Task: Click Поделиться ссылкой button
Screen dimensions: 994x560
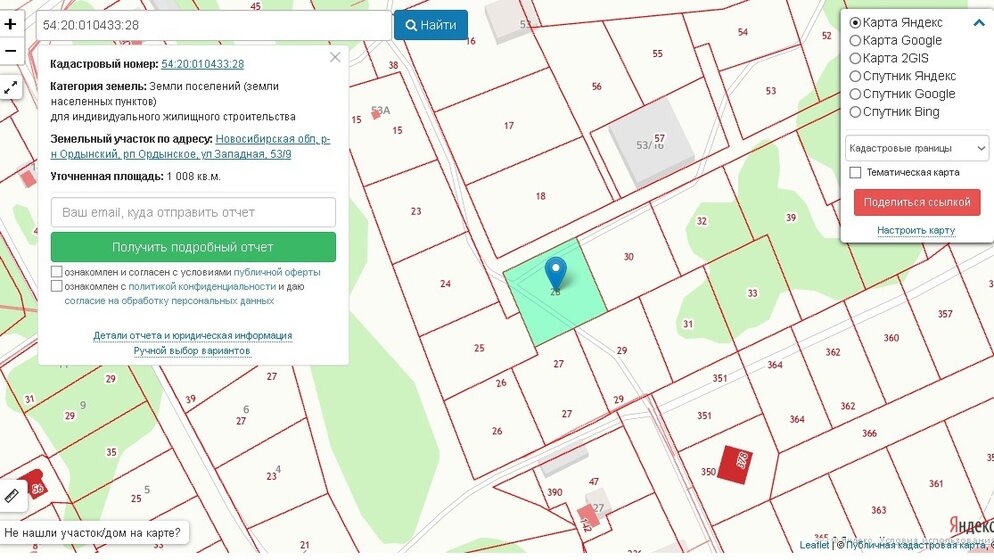Action: (917, 202)
